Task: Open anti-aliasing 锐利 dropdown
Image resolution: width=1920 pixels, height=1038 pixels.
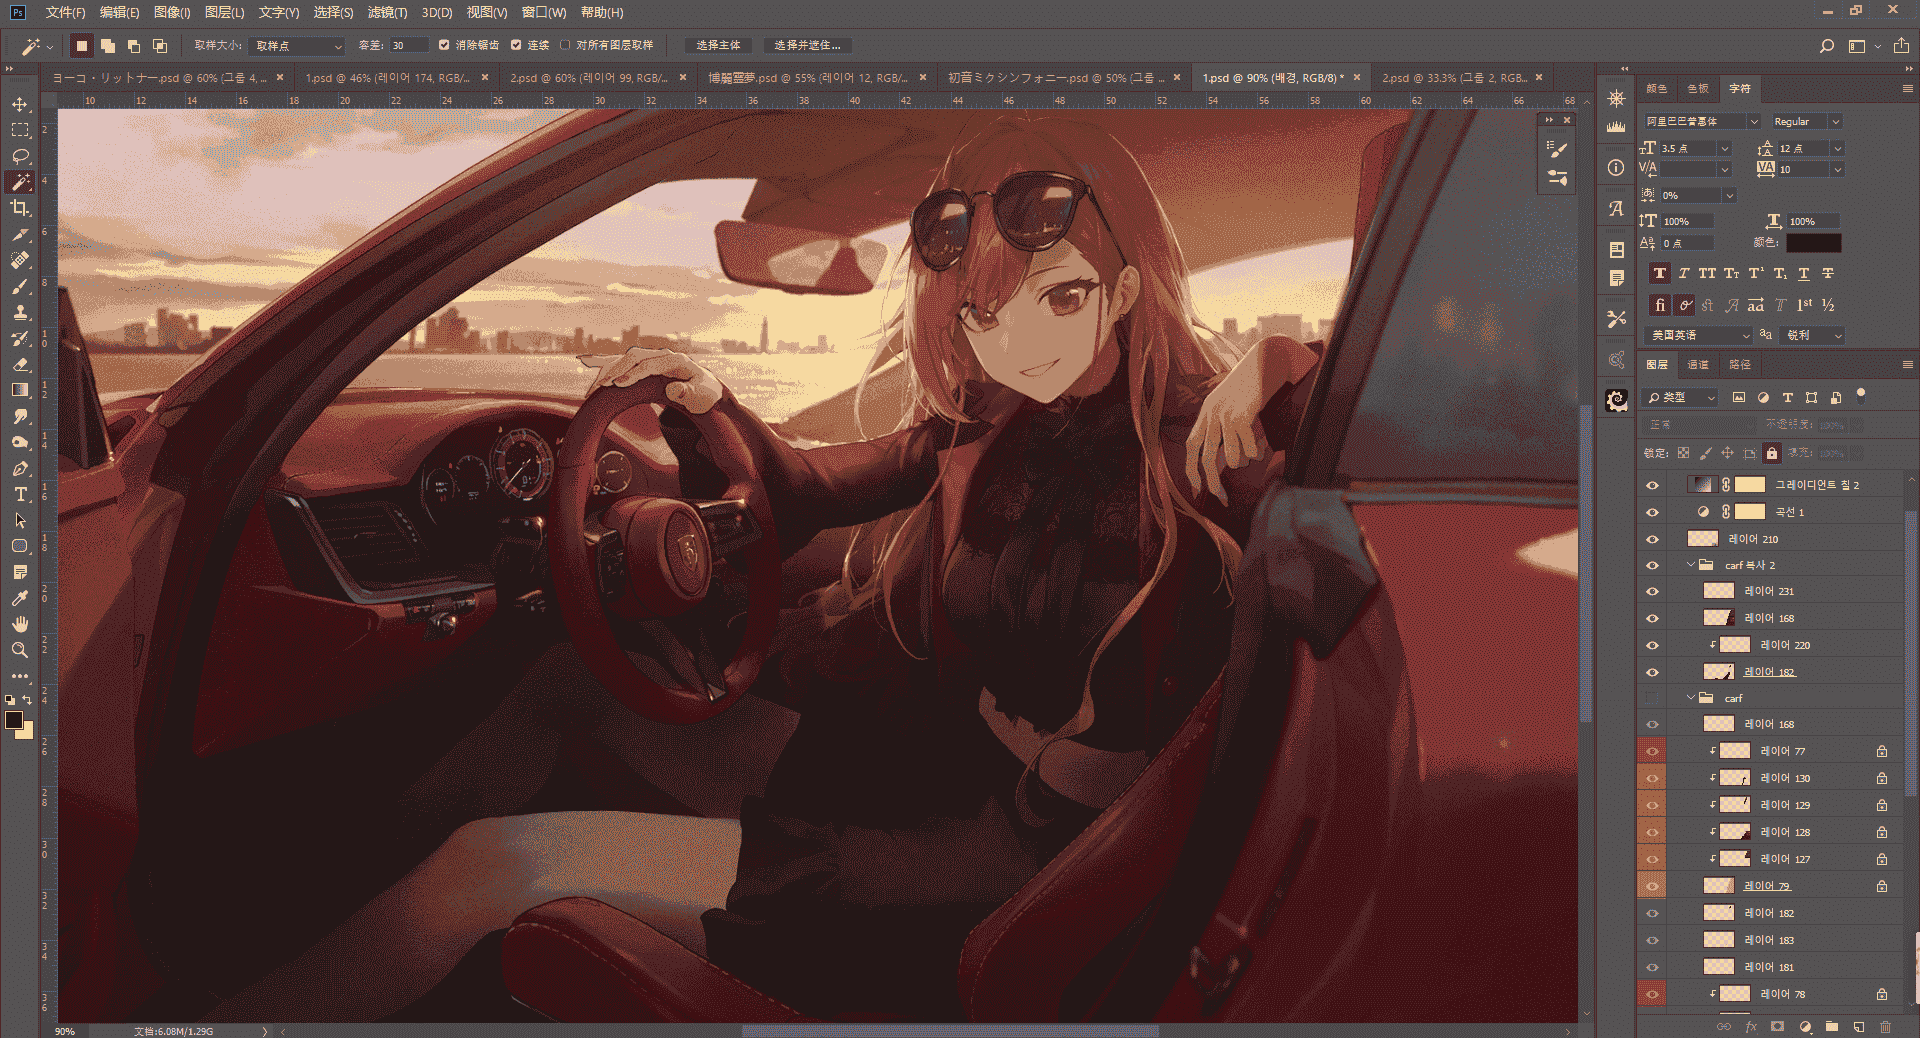Action: (x=1813, y=335)
